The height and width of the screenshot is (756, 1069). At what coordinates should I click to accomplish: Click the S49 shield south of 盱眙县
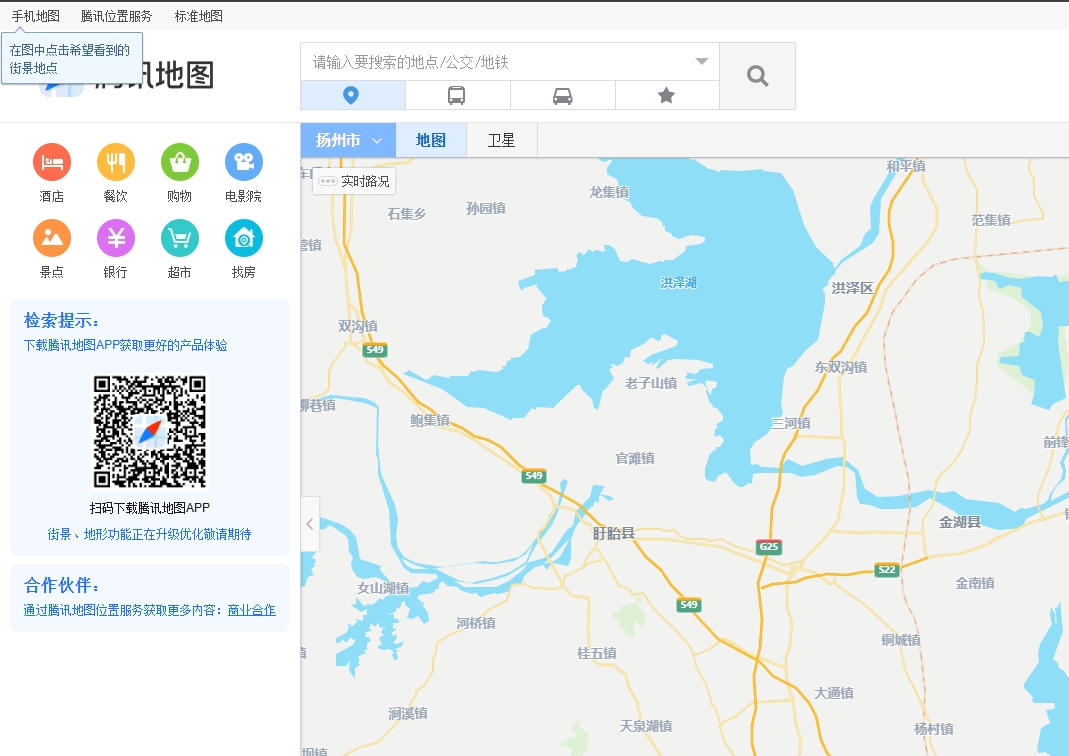[689, 605]
